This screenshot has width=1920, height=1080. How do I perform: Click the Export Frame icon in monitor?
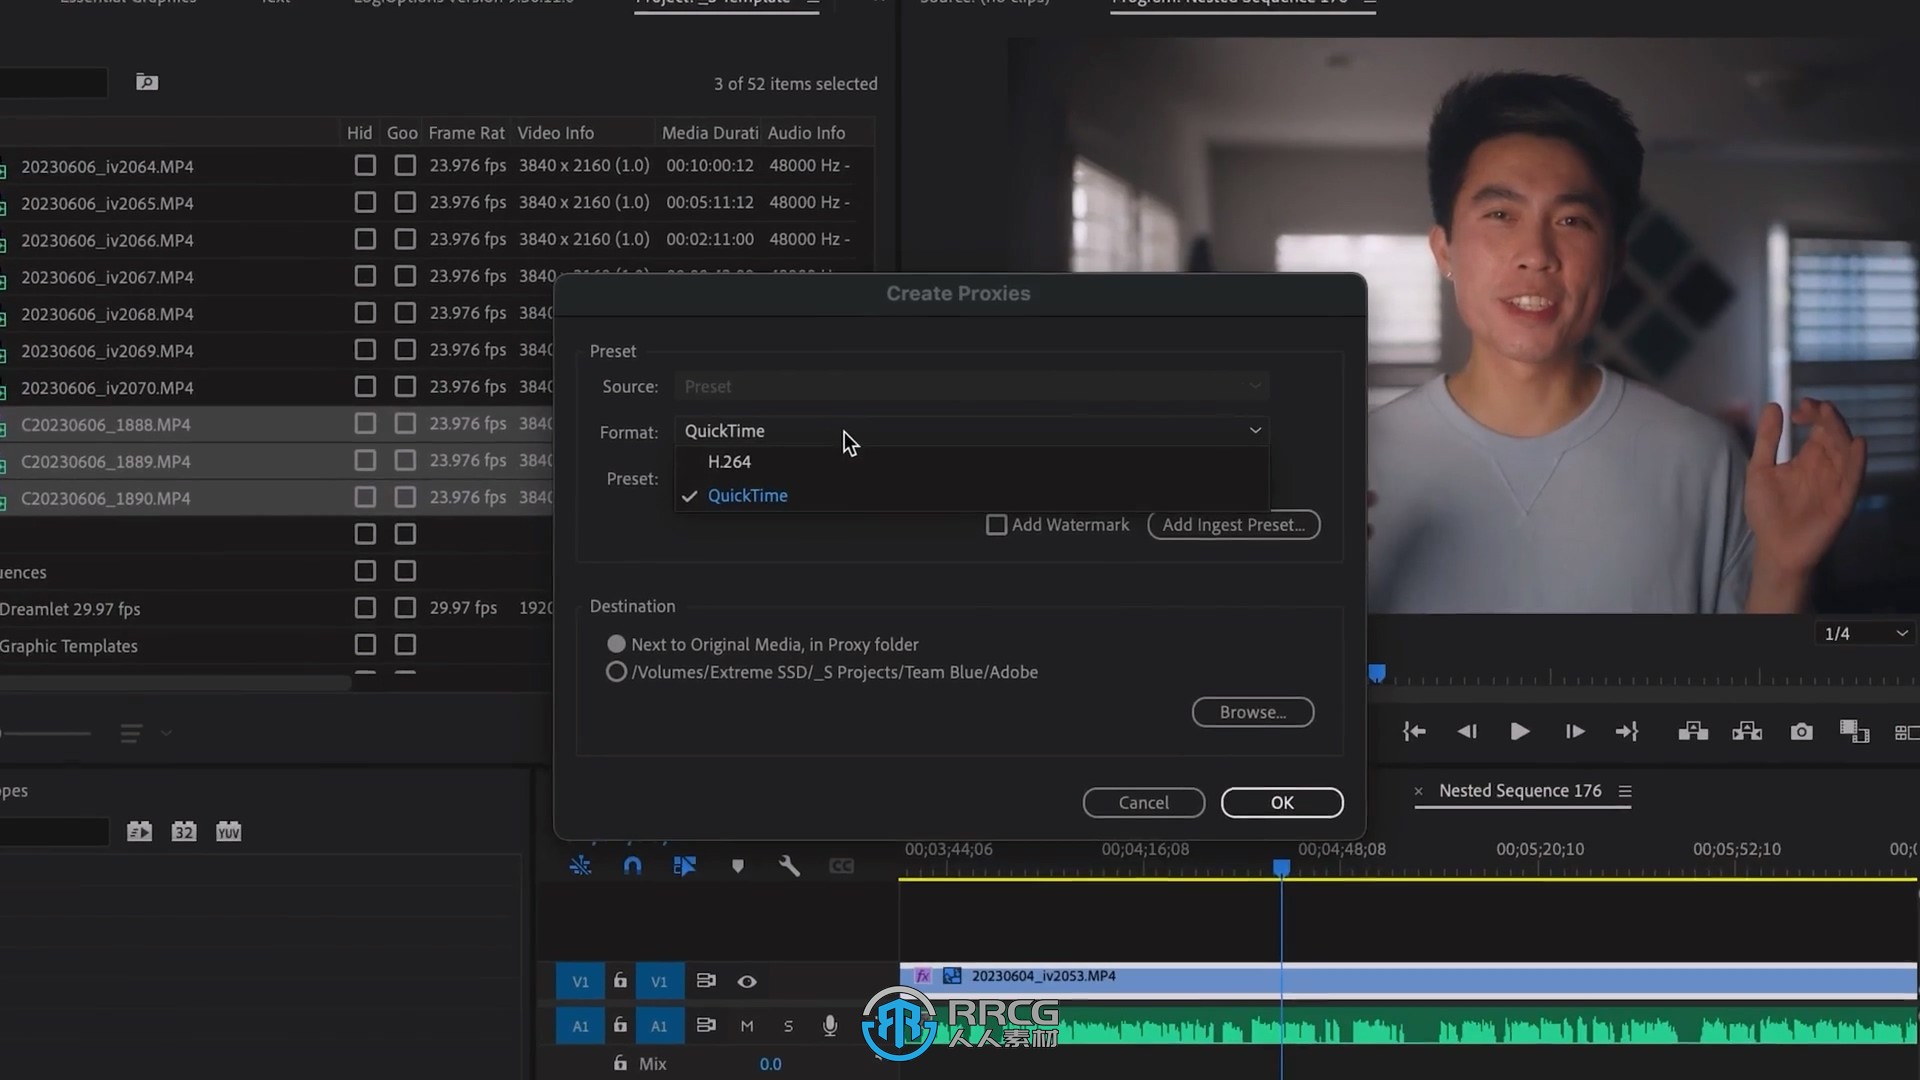[x=1801, y=732]
